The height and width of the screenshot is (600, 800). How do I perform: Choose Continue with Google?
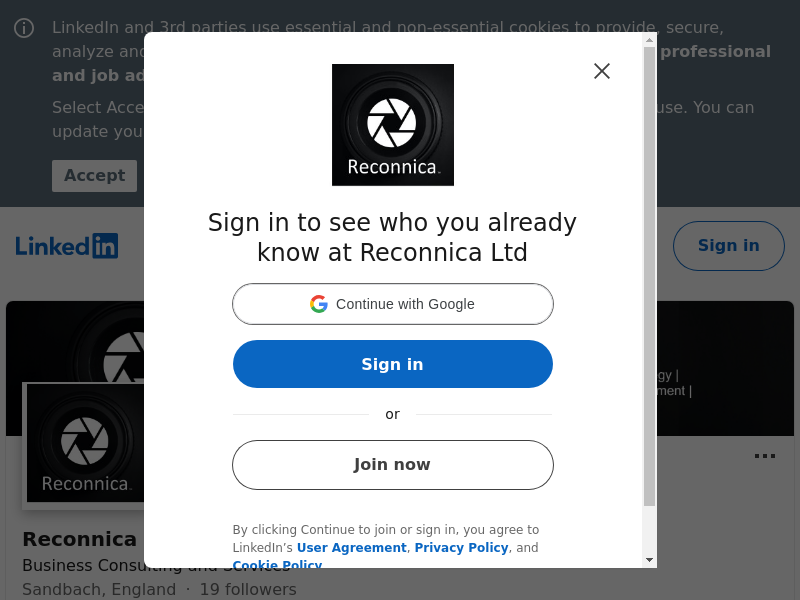click(392, 304)
